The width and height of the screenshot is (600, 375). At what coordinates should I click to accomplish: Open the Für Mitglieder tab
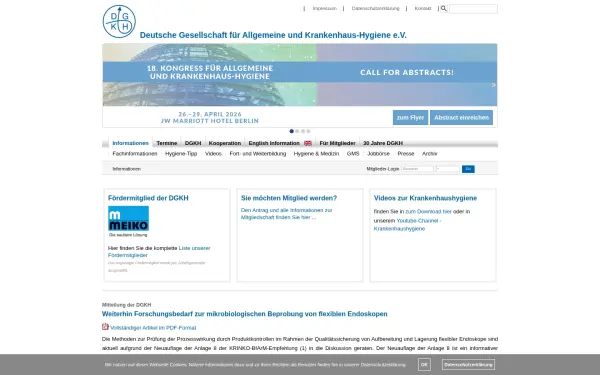[x=338, y=143]
